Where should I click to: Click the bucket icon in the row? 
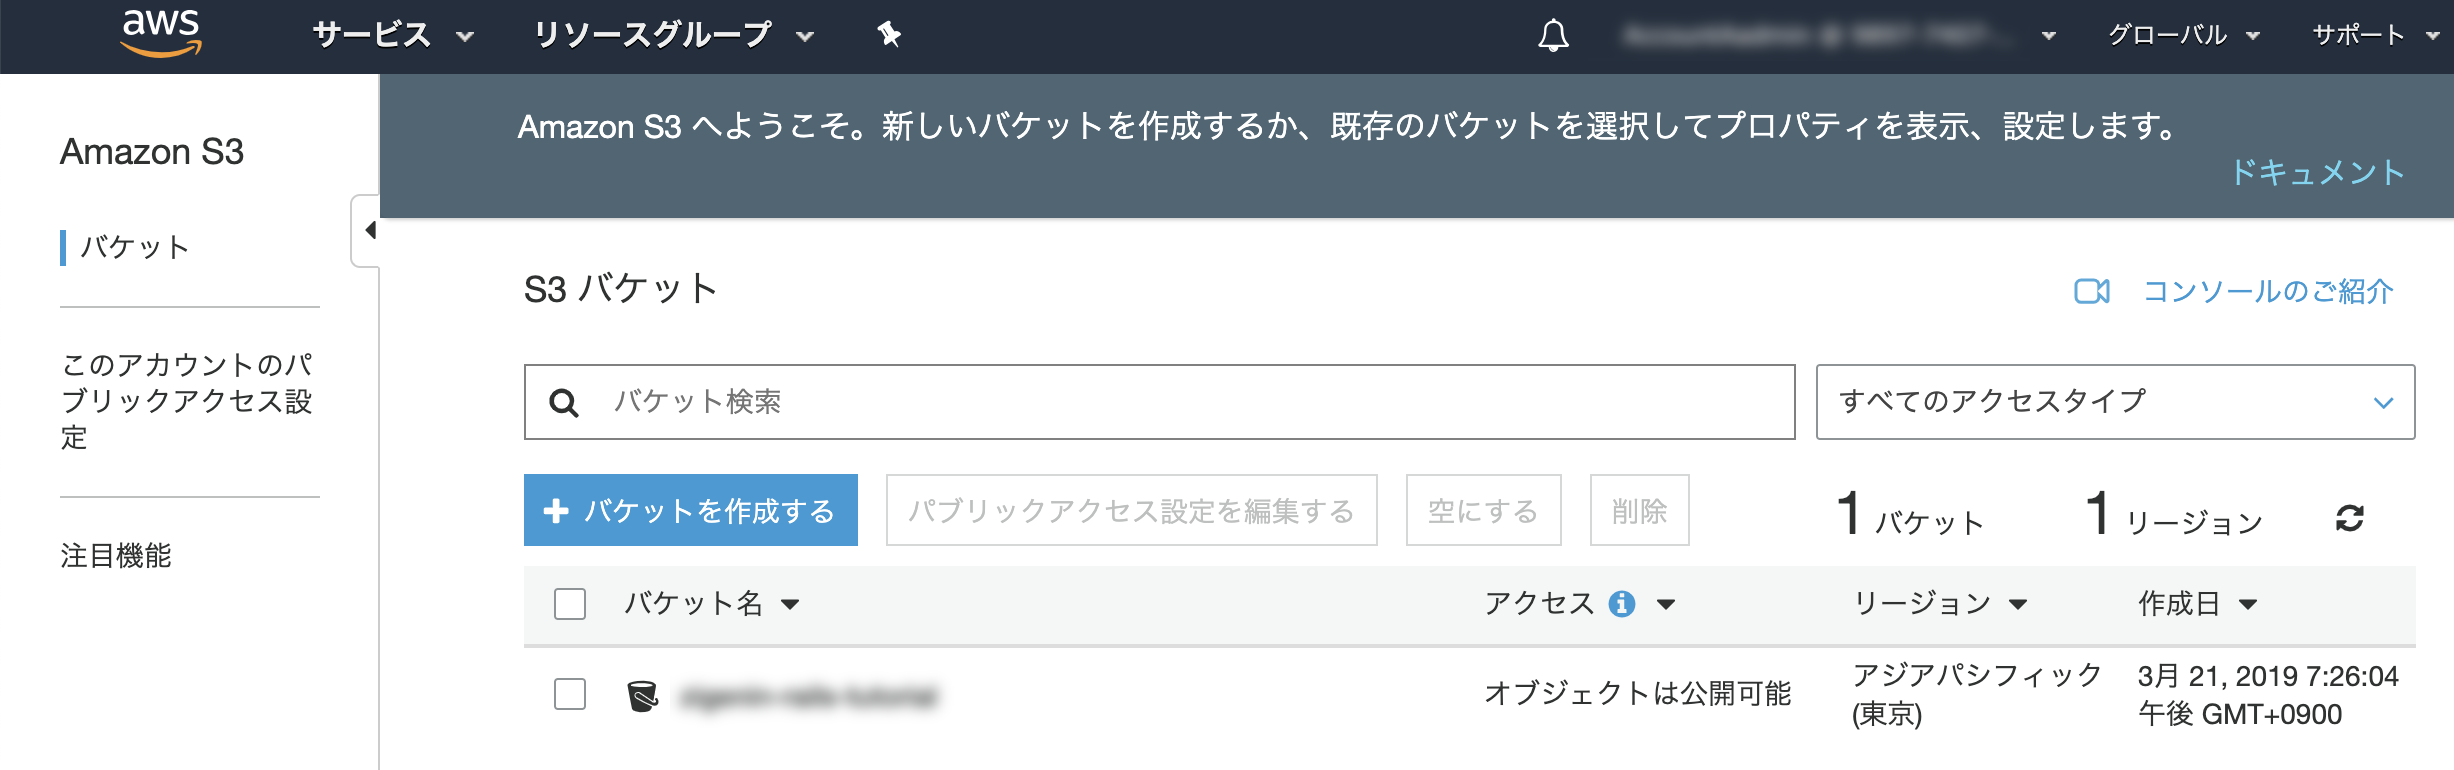click(642, 695)
